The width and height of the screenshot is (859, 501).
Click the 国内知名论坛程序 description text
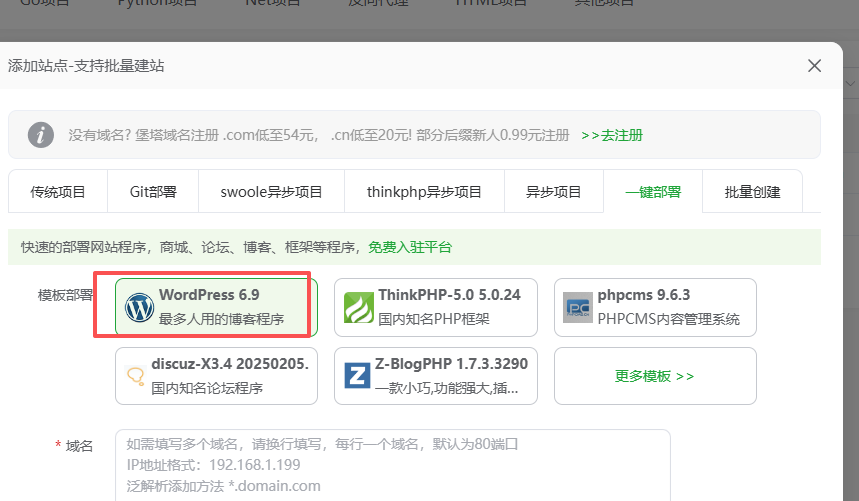207,388
